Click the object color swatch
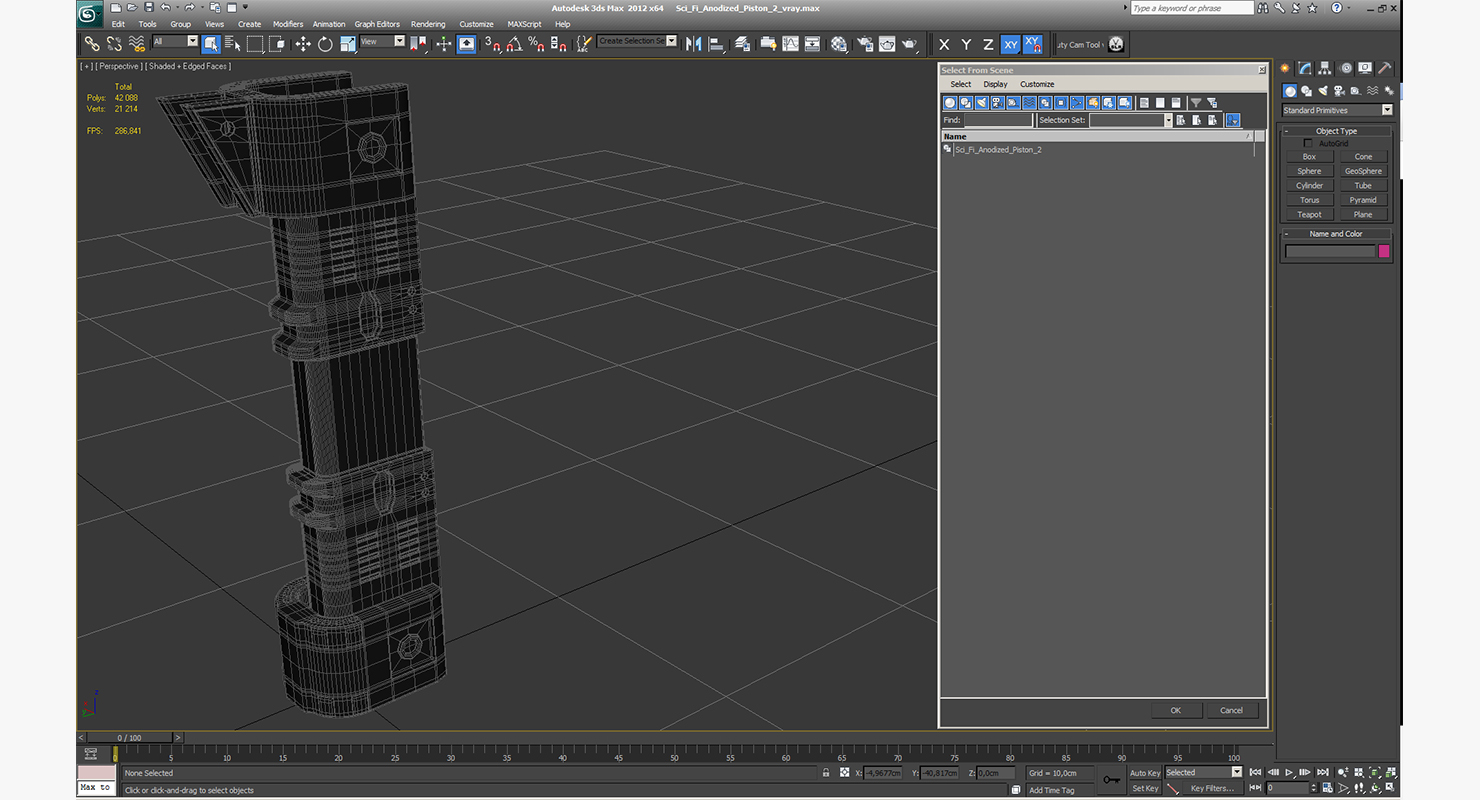Viewport: 1480px width, 800px height. [1384, 251]
